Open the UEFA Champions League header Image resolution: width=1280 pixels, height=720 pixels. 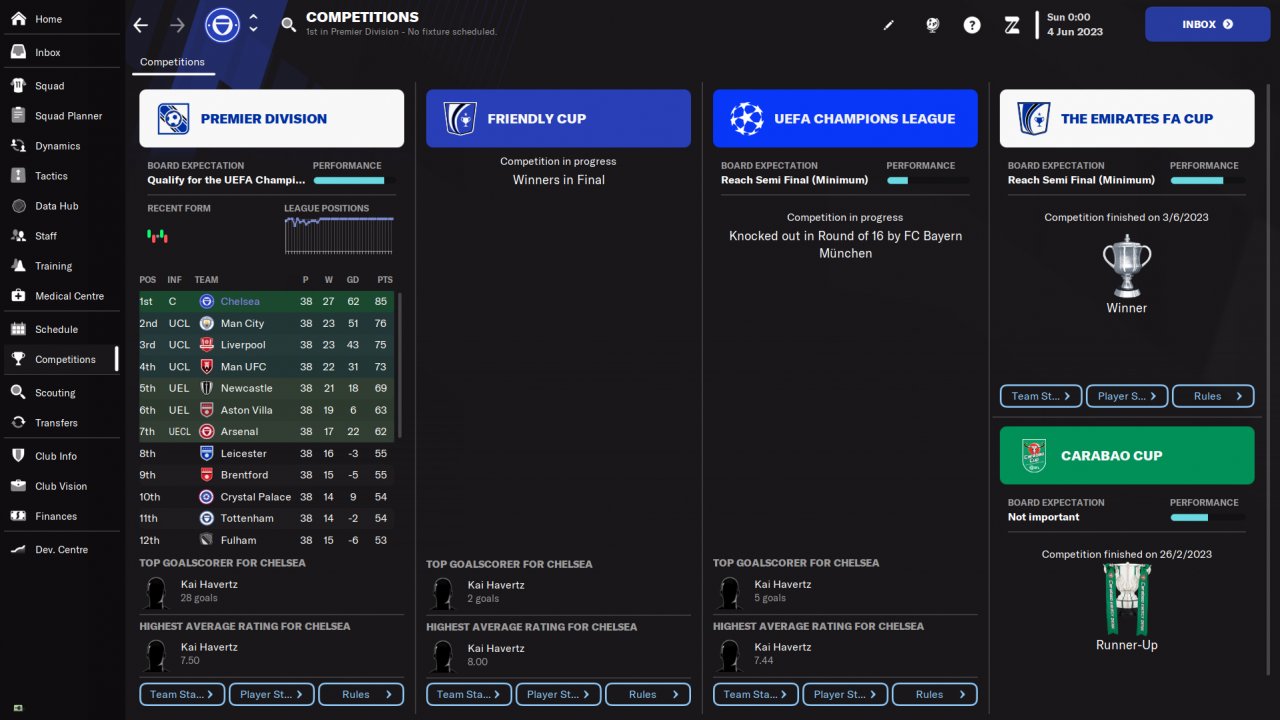click(845, 119)
